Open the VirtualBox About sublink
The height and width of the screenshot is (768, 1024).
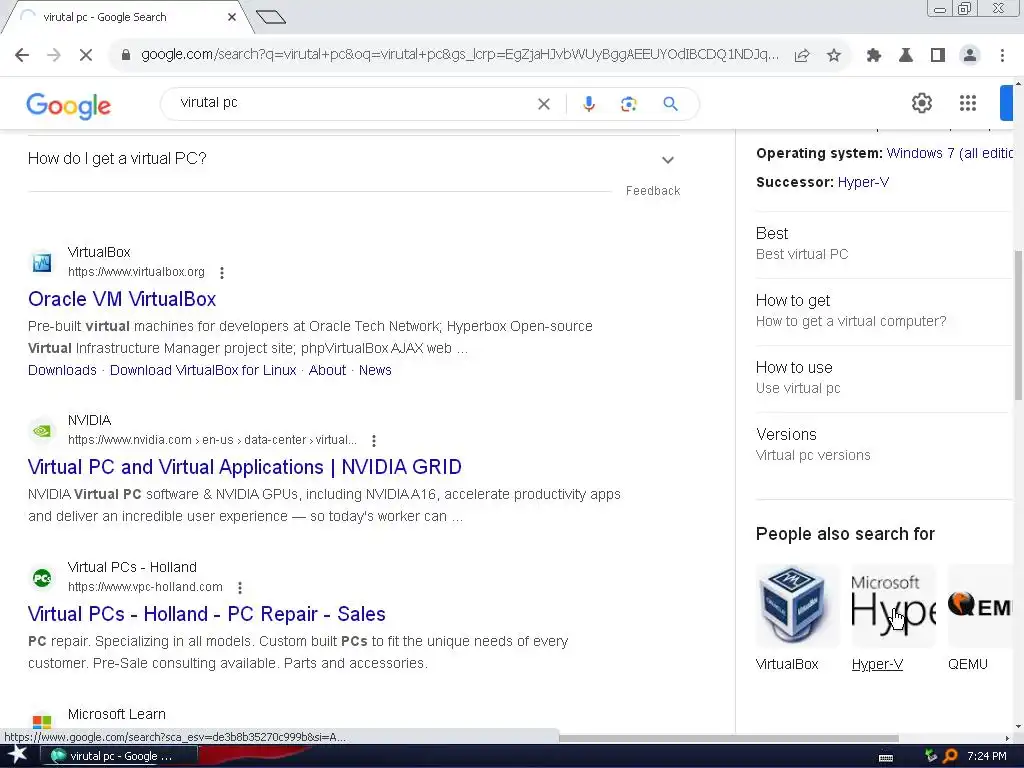327,370
